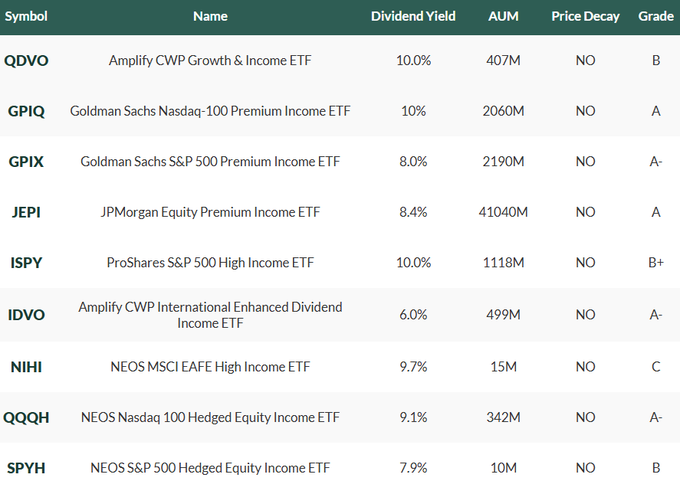Screen dimensions: 680x494
Task: Select the ISPY symbol
Action: click(26, 263)
